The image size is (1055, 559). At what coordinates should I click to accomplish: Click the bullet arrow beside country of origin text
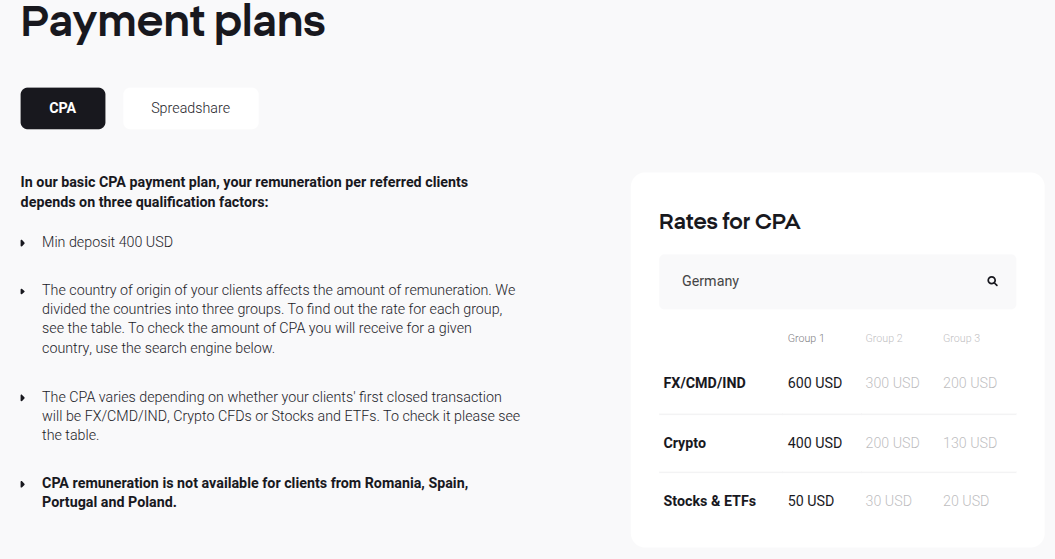pos(23,291)
